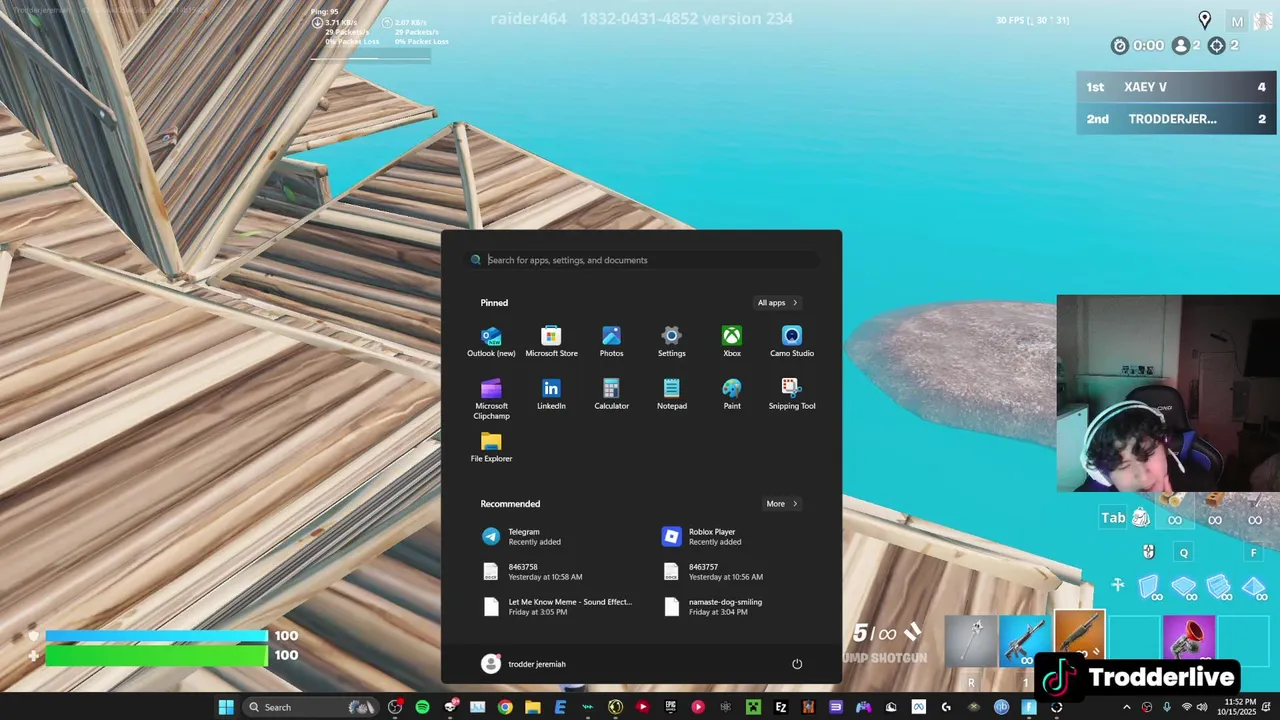Launch the Xbox app
1280x720 pixels.
[x=732, y=341]
